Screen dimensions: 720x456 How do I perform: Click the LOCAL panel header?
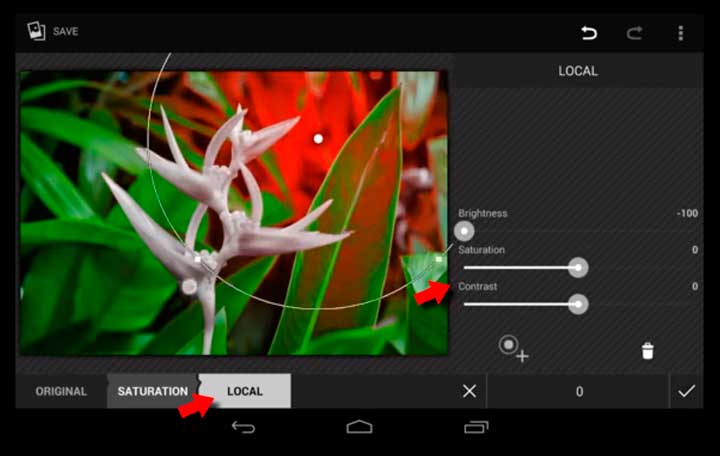point(577,71)
